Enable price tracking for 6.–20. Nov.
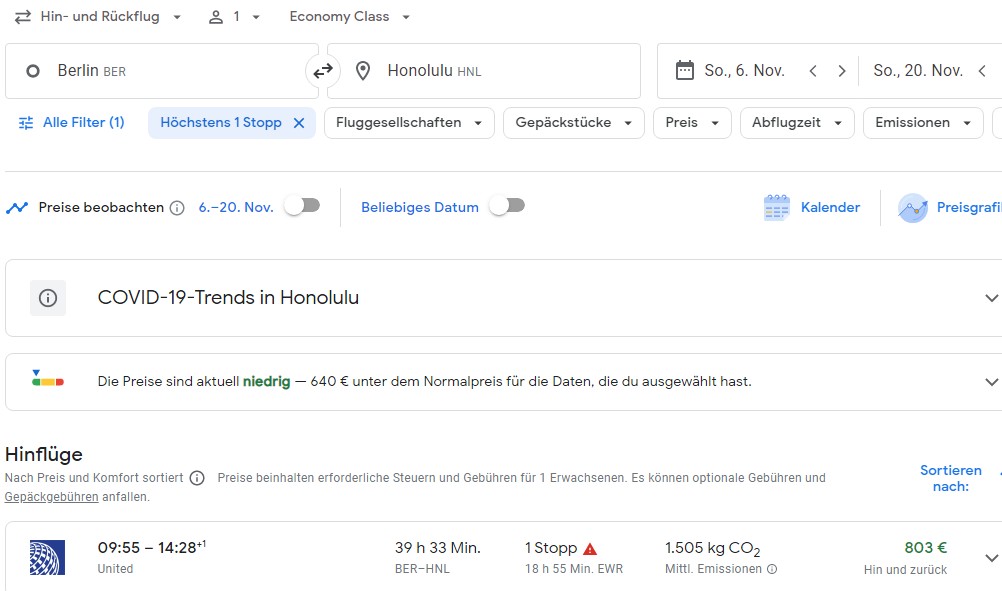The width and height of the screenshot is (1002, 591). 302,206
